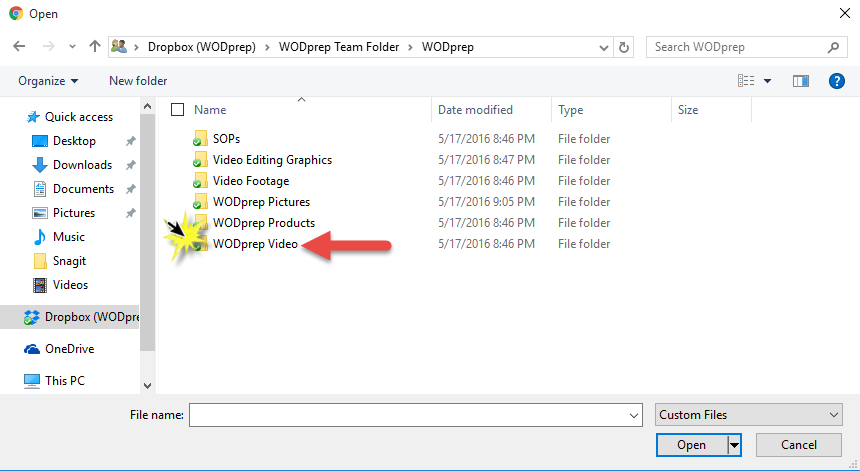Screen dimensions: 860x471
Task: Open OneDrive in the navigation pane
Action: [x=69, y=349]
